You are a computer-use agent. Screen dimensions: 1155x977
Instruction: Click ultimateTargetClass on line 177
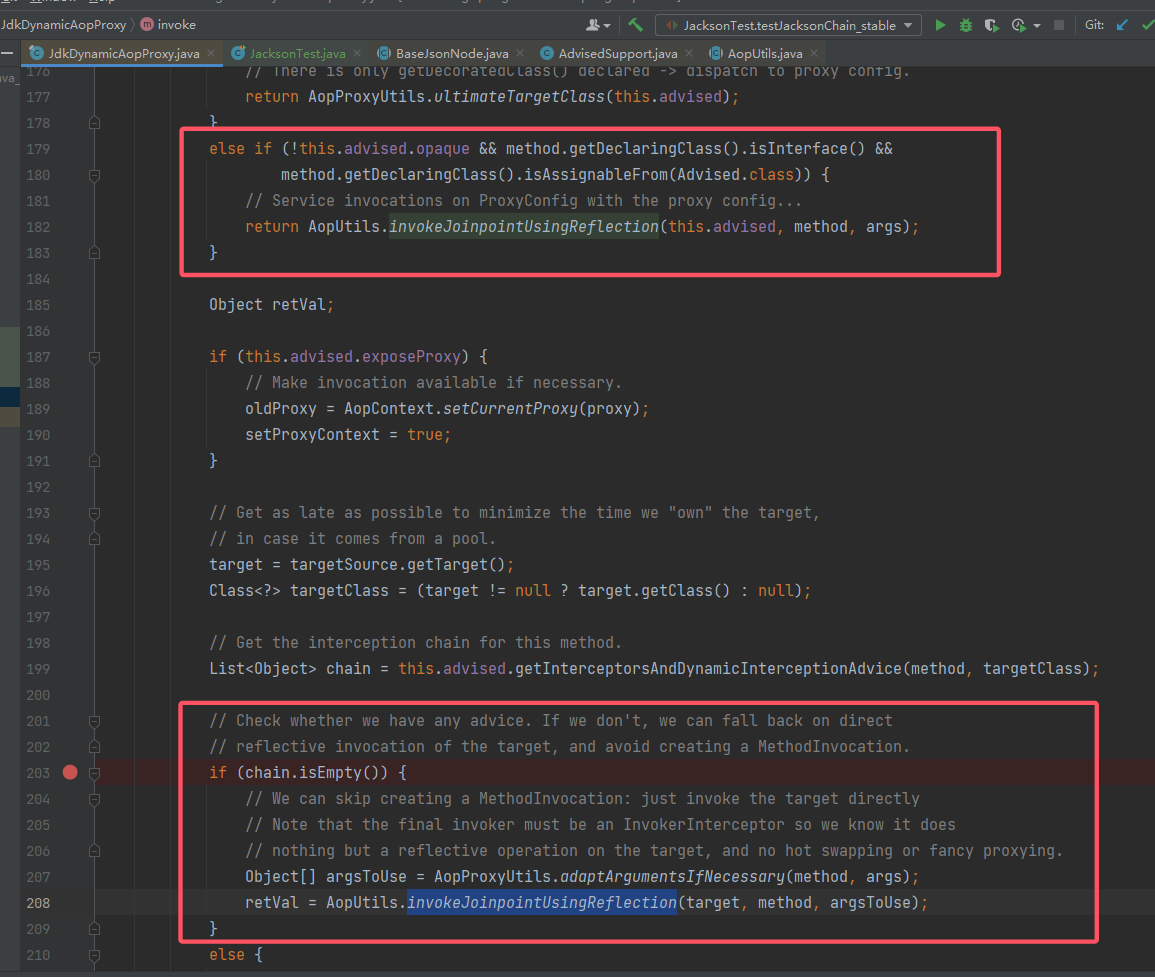click(x=519, y=97)
